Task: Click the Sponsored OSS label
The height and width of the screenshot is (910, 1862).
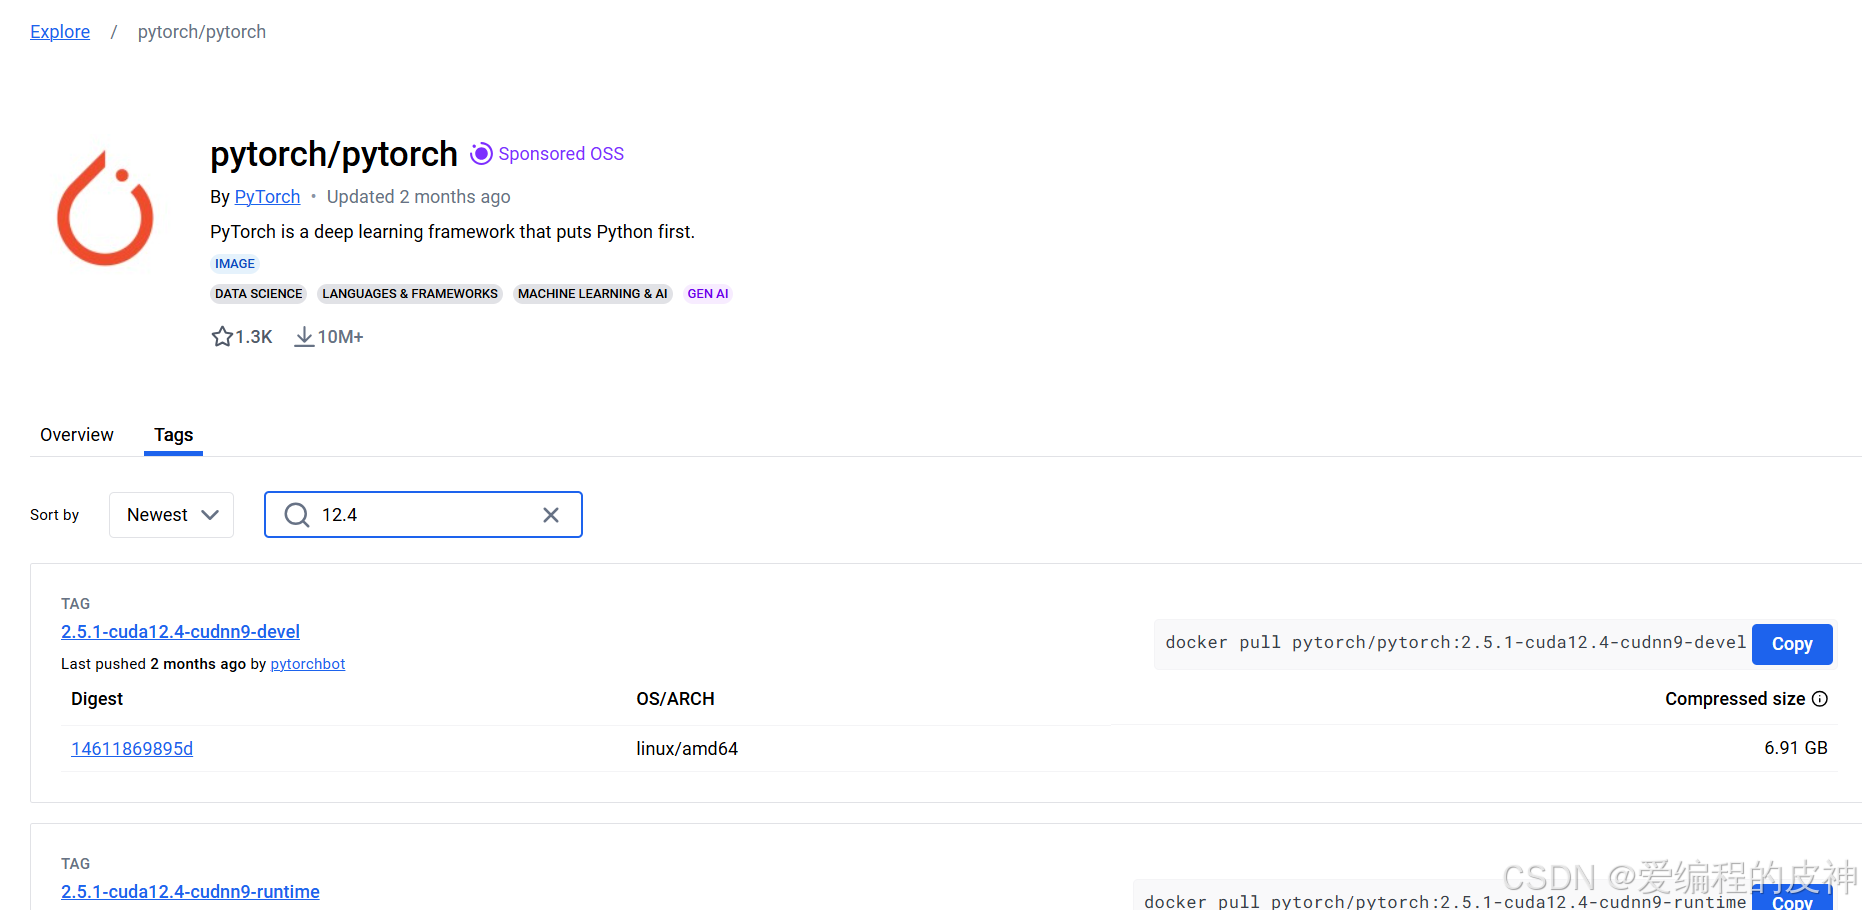Action: (x=561, y=154)
